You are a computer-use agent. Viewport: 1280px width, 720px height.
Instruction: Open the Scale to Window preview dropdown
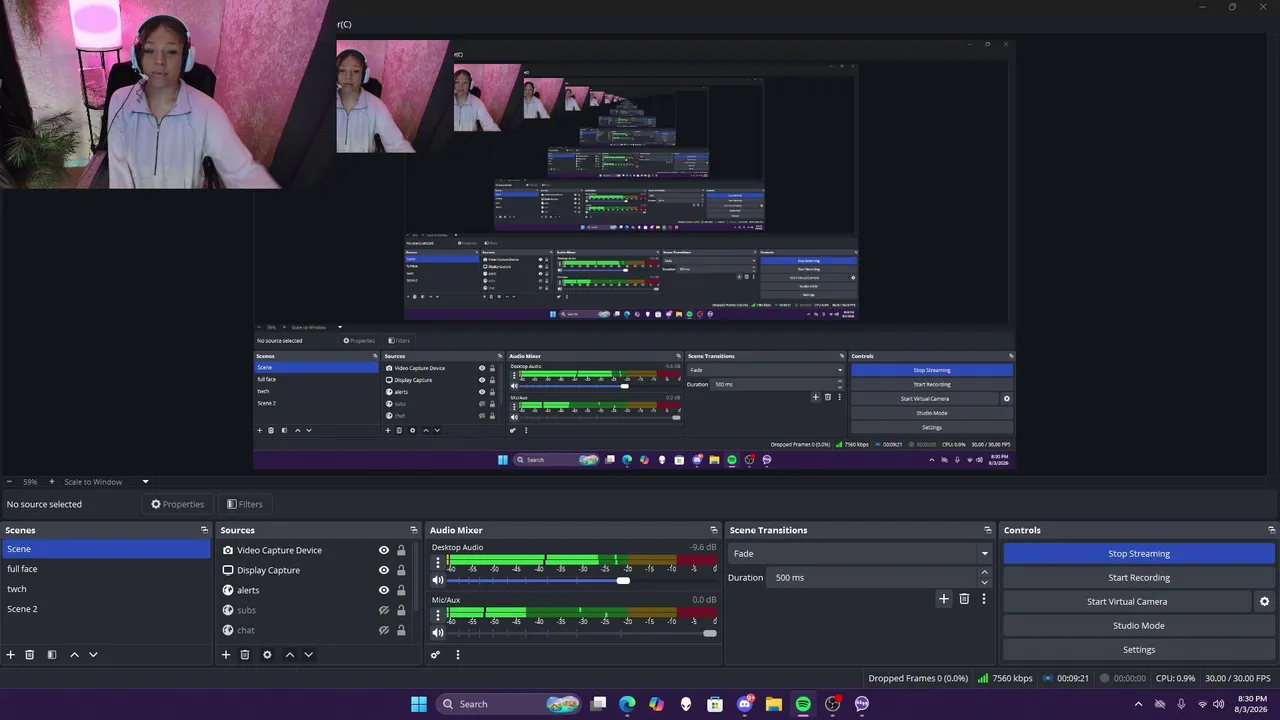(106, 482)
